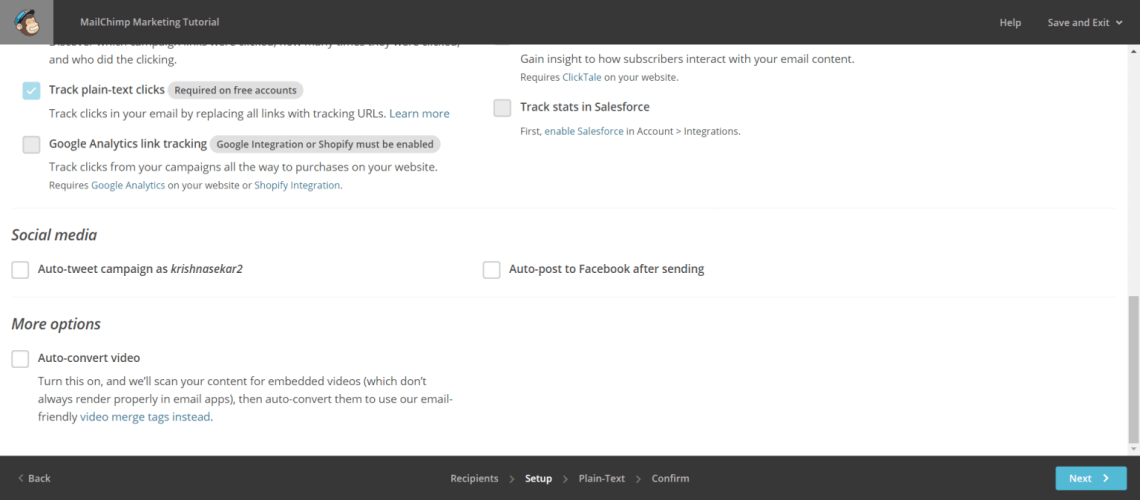Click the back arrow chevron beside Back
Image resolution: width=1140 pixels, height=500 pixels.
point(20,478)
